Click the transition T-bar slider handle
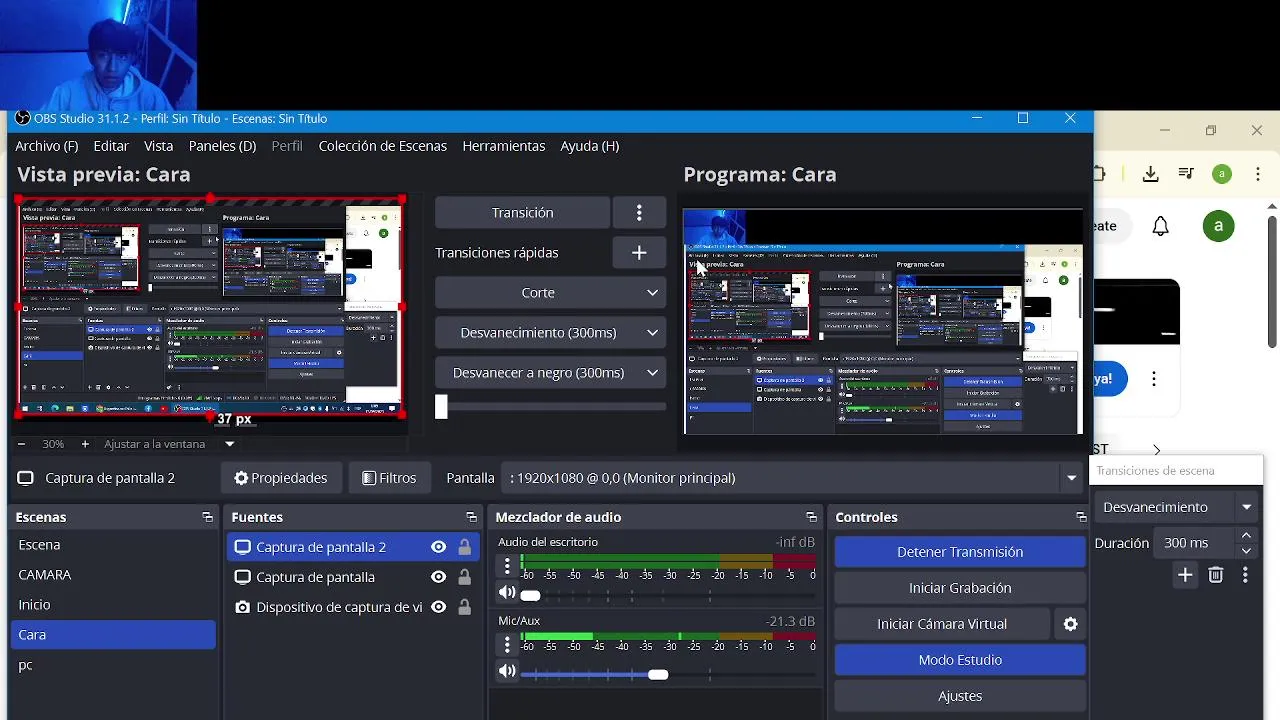The image size is (1280, 720). pyautogui.click(x=441, y=407)
